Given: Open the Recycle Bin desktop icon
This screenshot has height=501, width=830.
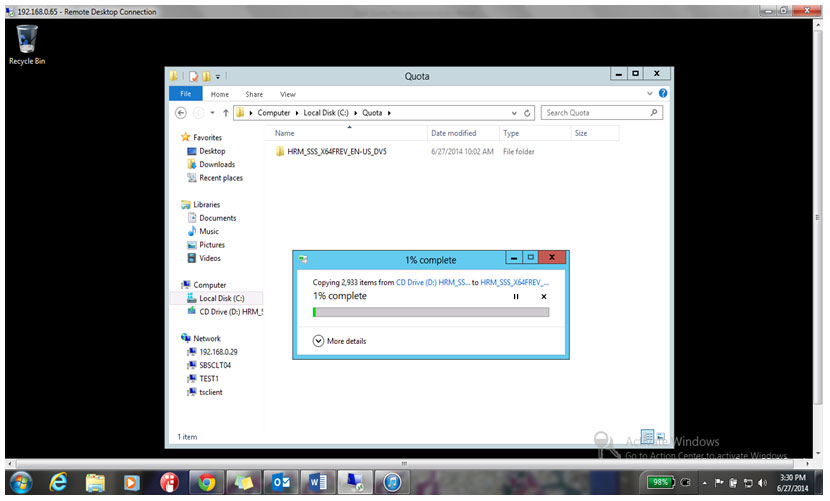Looking at the screenshot, I should [x=26, y=45].
